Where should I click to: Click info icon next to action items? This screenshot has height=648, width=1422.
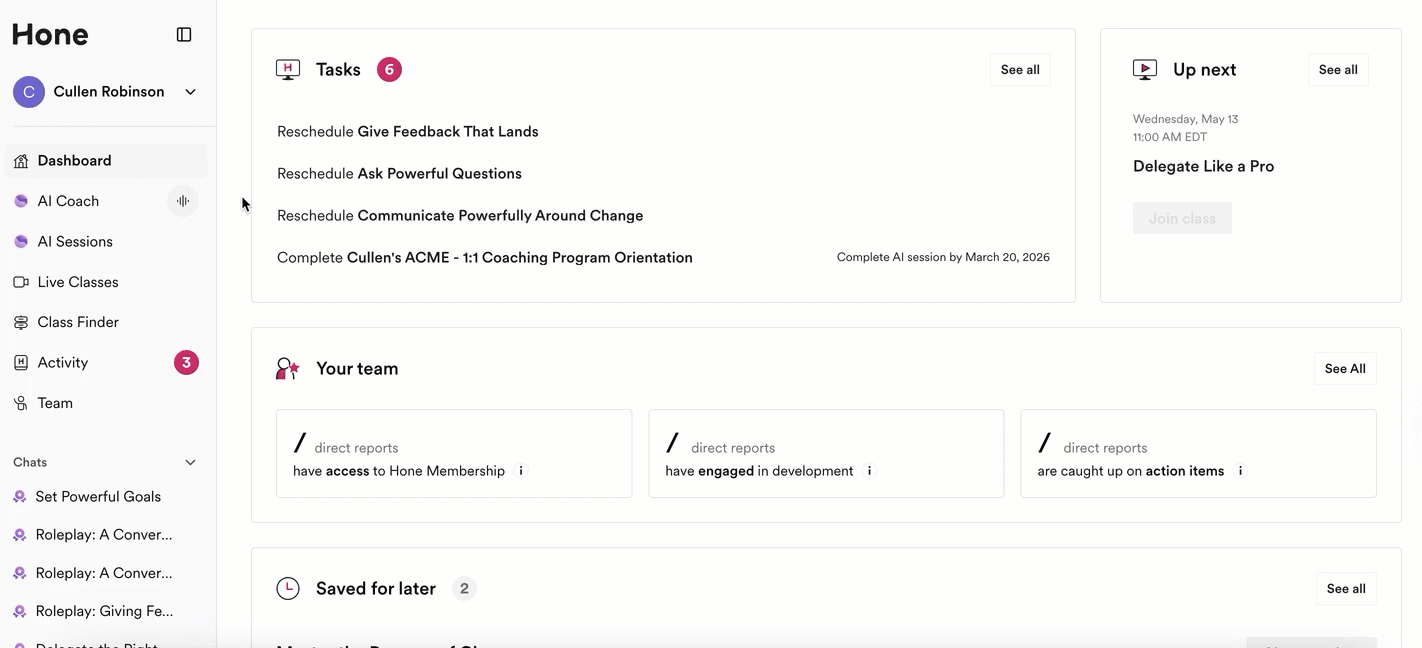coord(1240,471)
